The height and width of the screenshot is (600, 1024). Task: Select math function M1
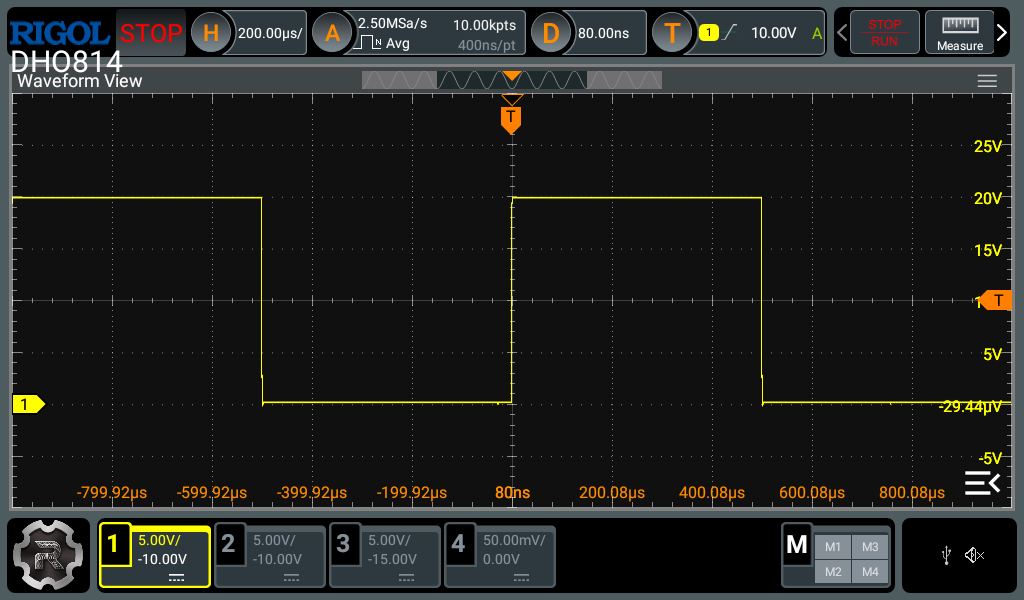click(x=832, y=546)
